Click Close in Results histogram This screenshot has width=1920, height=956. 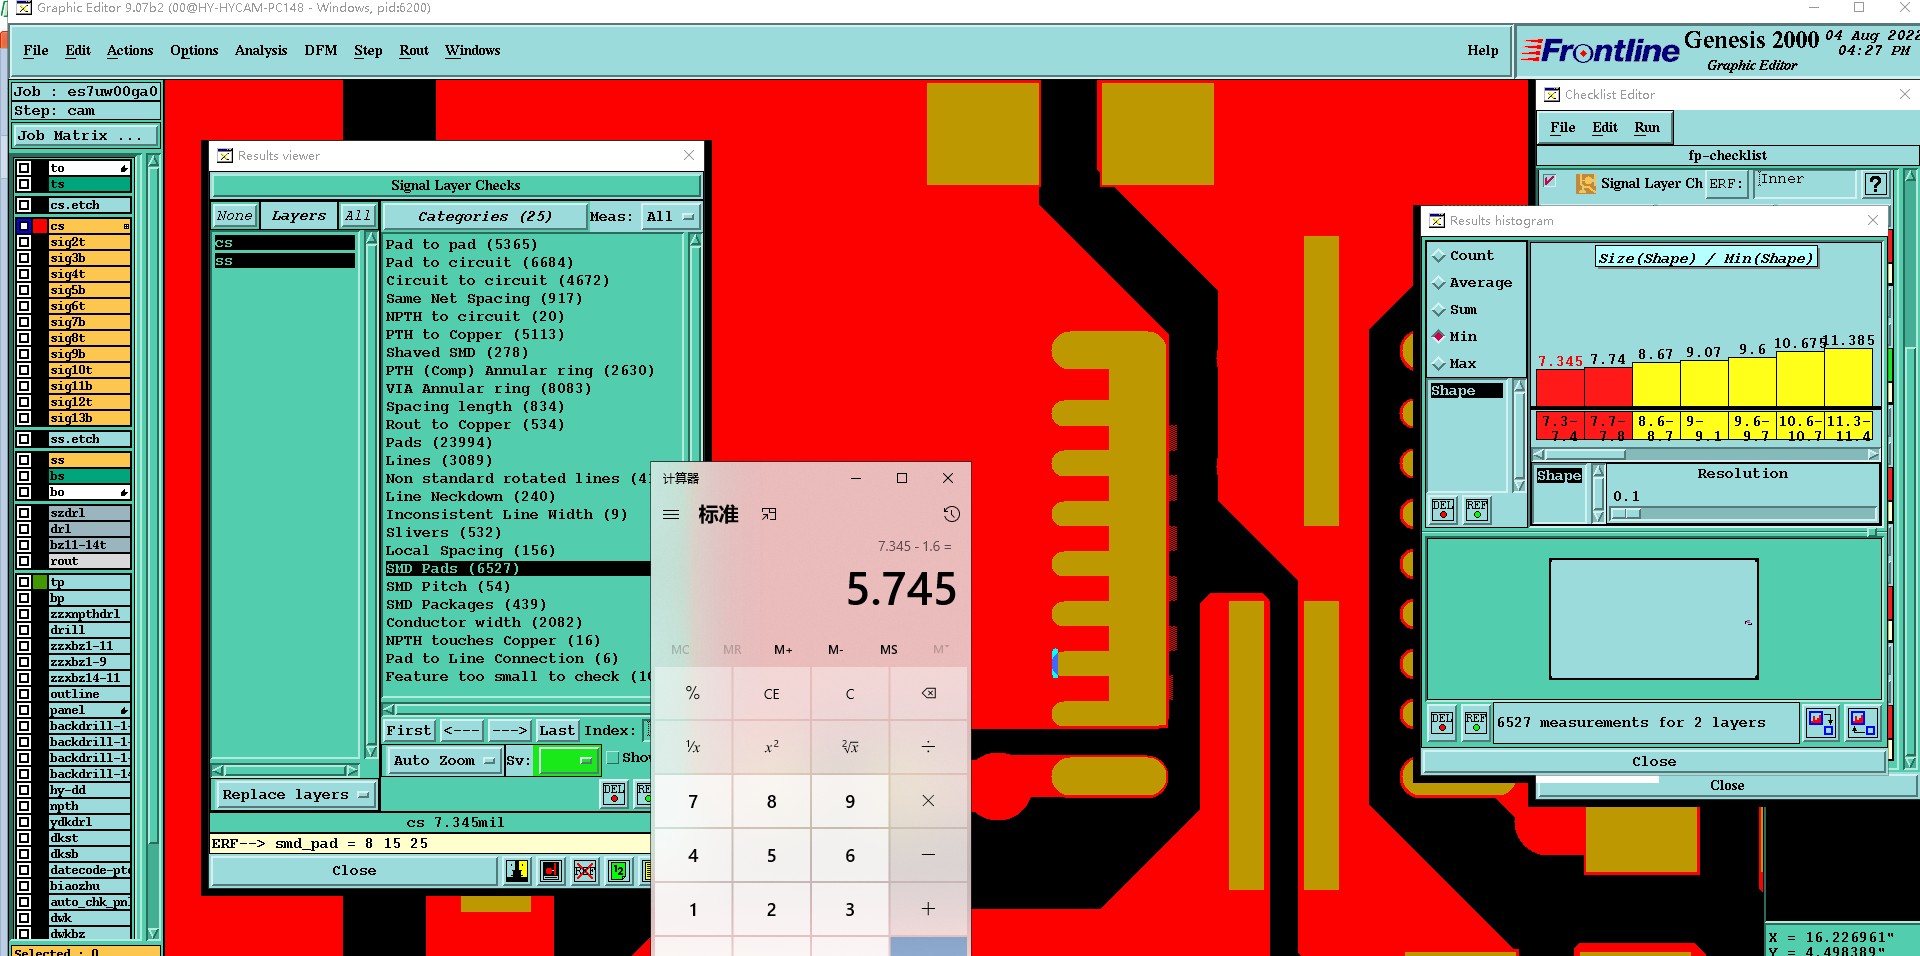[x=1654, y=761]
